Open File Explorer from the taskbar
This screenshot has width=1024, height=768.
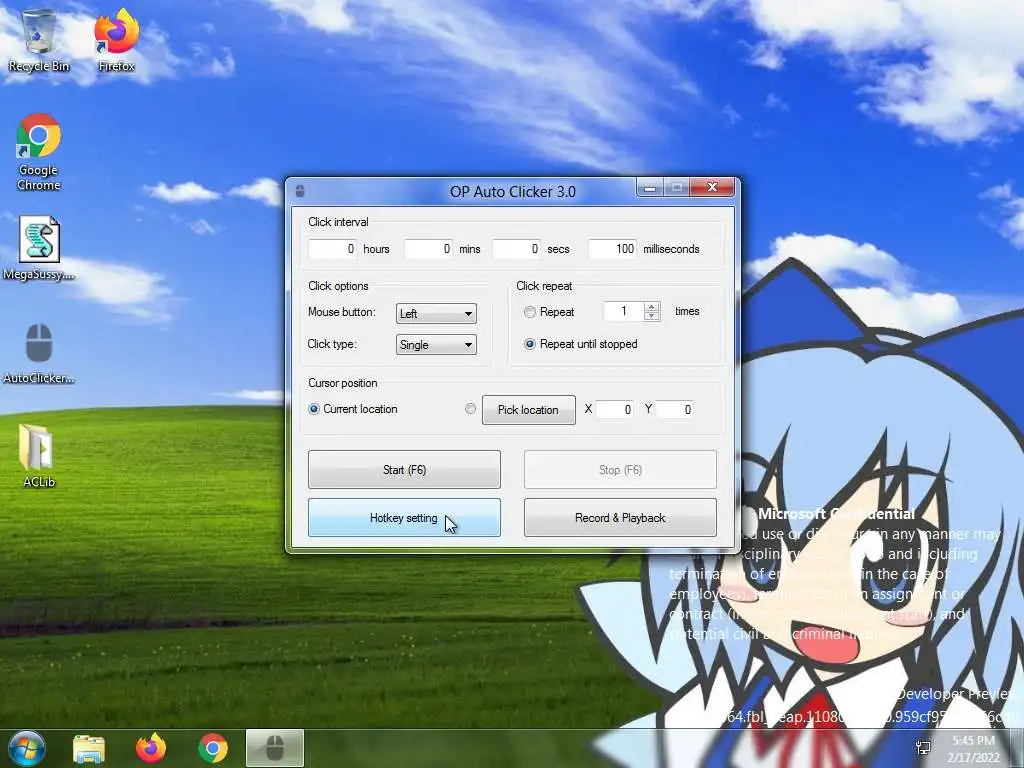tap(89, 748)
